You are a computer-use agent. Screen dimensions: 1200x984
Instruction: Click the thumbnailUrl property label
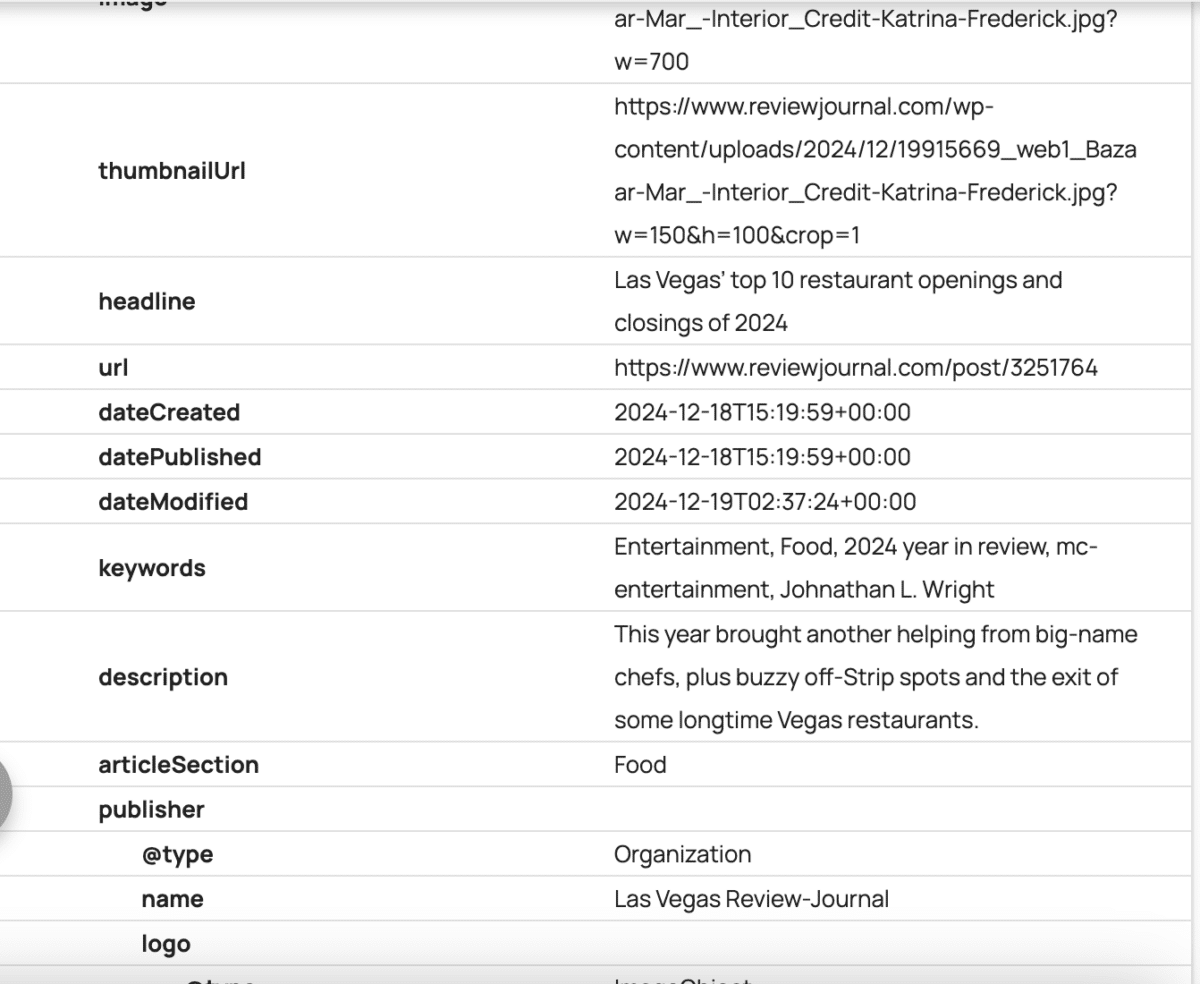click(x=172, y=171)
